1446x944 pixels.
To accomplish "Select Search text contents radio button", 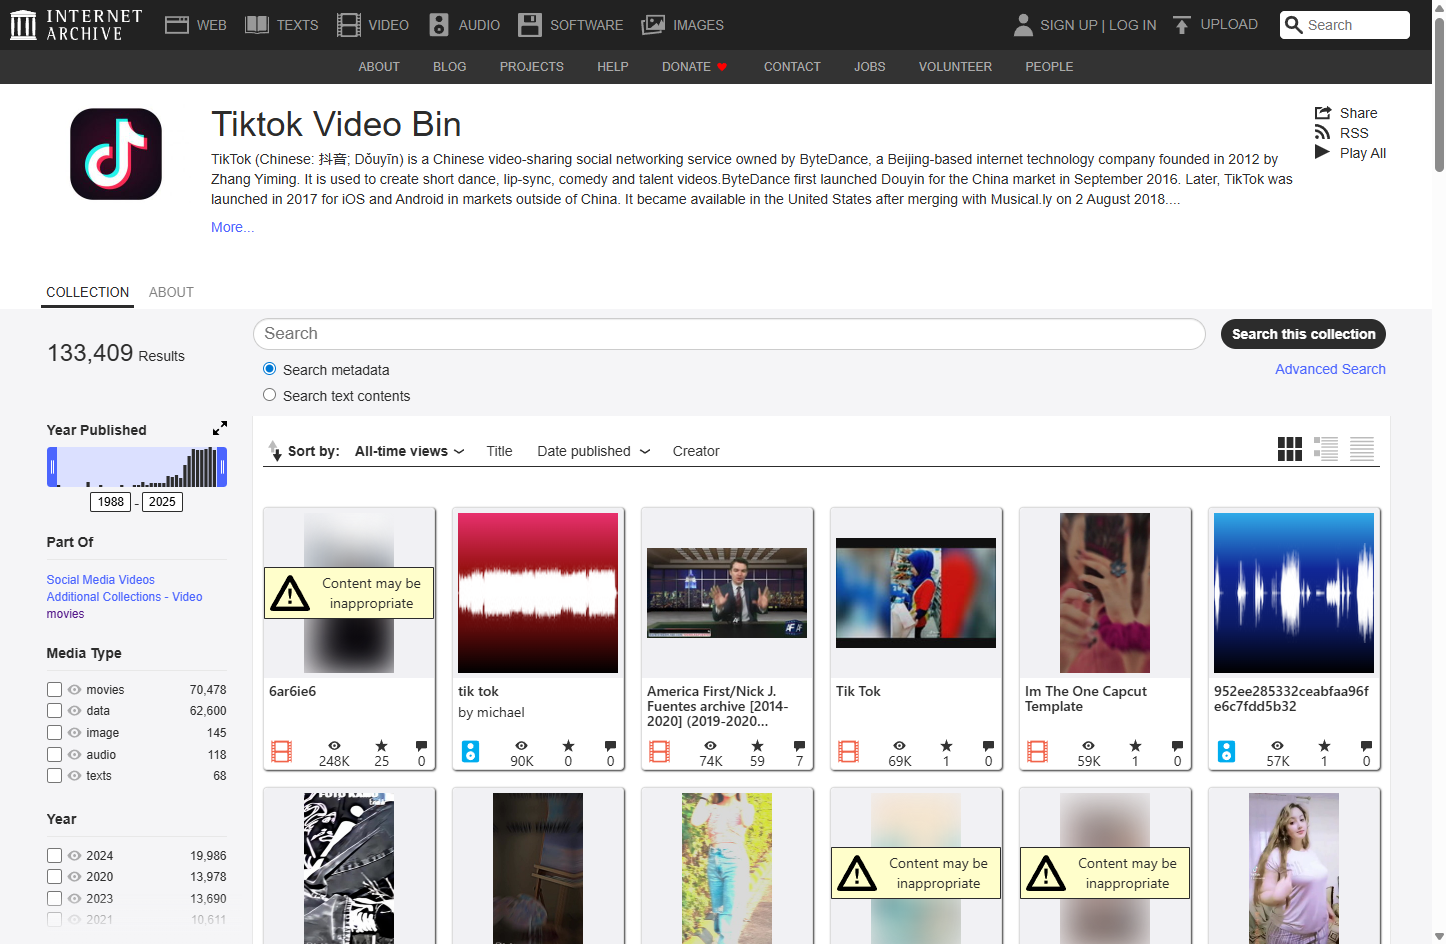I will coord(270,395).
